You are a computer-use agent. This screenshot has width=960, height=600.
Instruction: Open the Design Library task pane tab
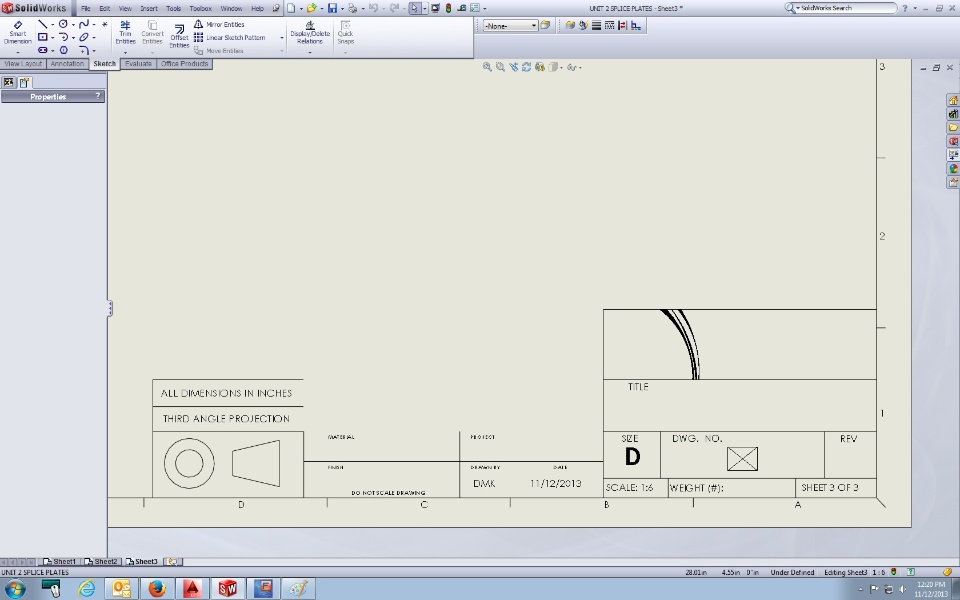coord(953,113)
